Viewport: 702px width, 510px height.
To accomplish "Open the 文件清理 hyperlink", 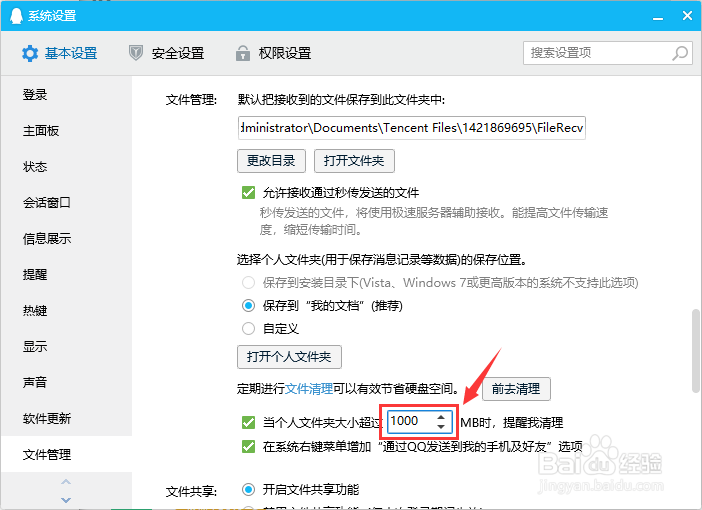I will [309, 389].
